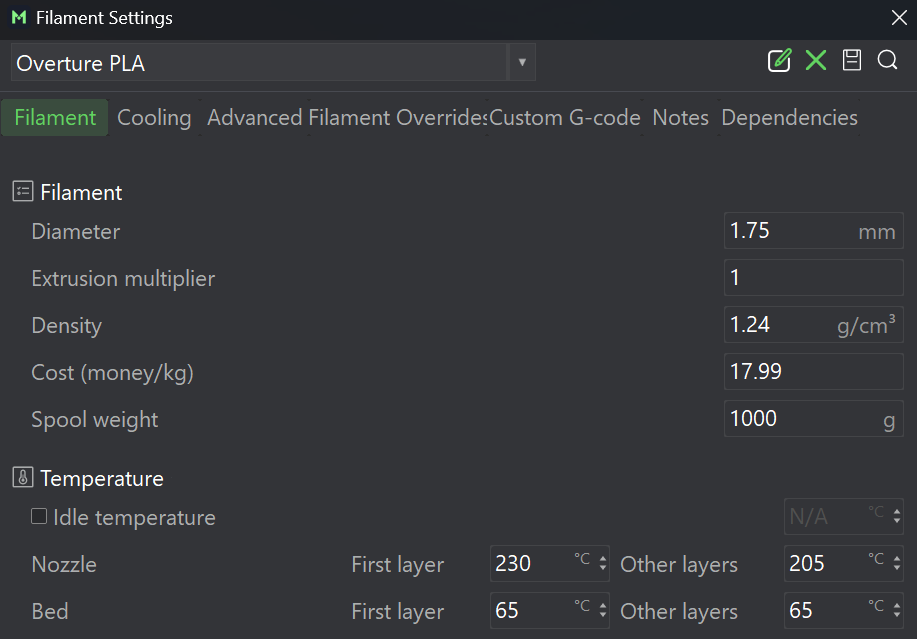Screen dimensions: 917x639
Task: Click the Filament section header icon
Action: 23,191
